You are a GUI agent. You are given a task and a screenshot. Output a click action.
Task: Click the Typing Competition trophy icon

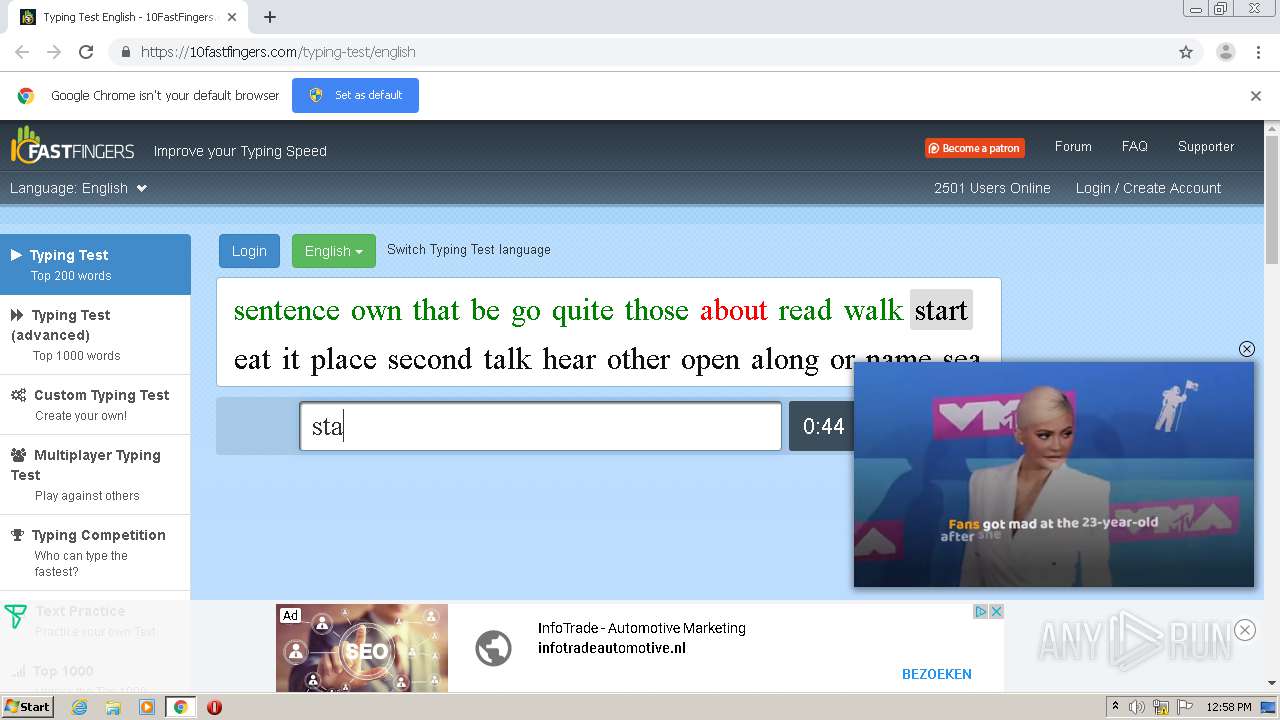(17, 535)
